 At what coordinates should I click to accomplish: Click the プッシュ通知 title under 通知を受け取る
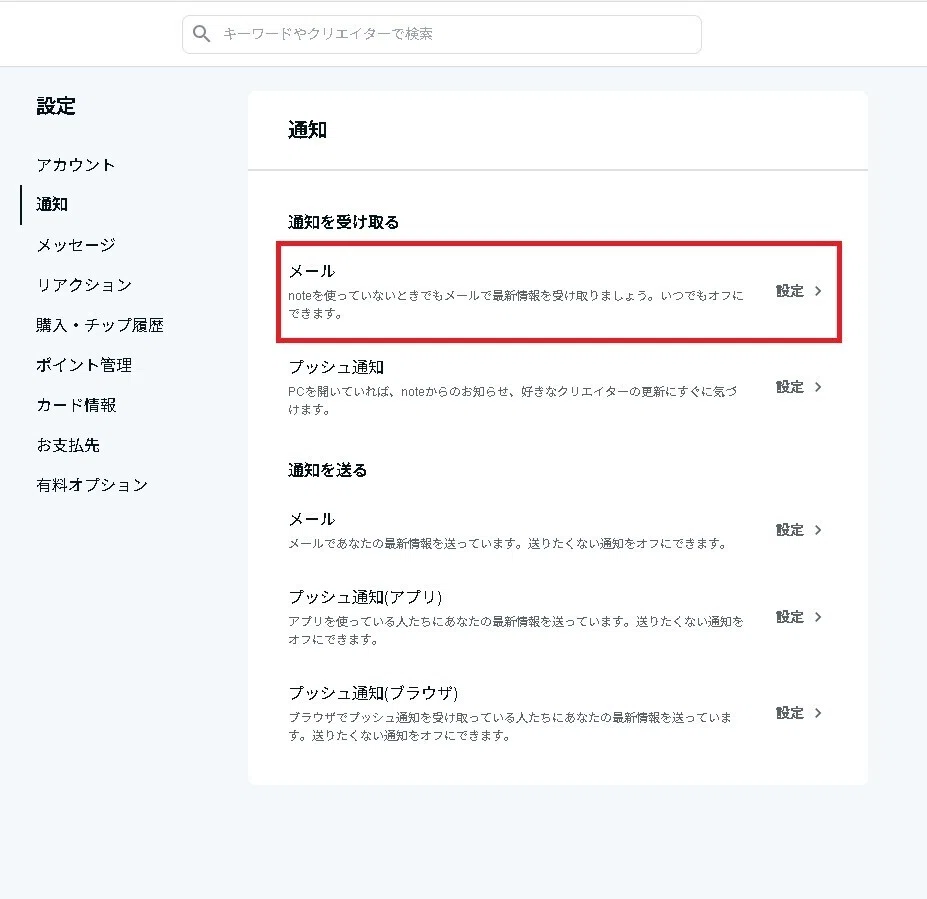click(336, 367)
